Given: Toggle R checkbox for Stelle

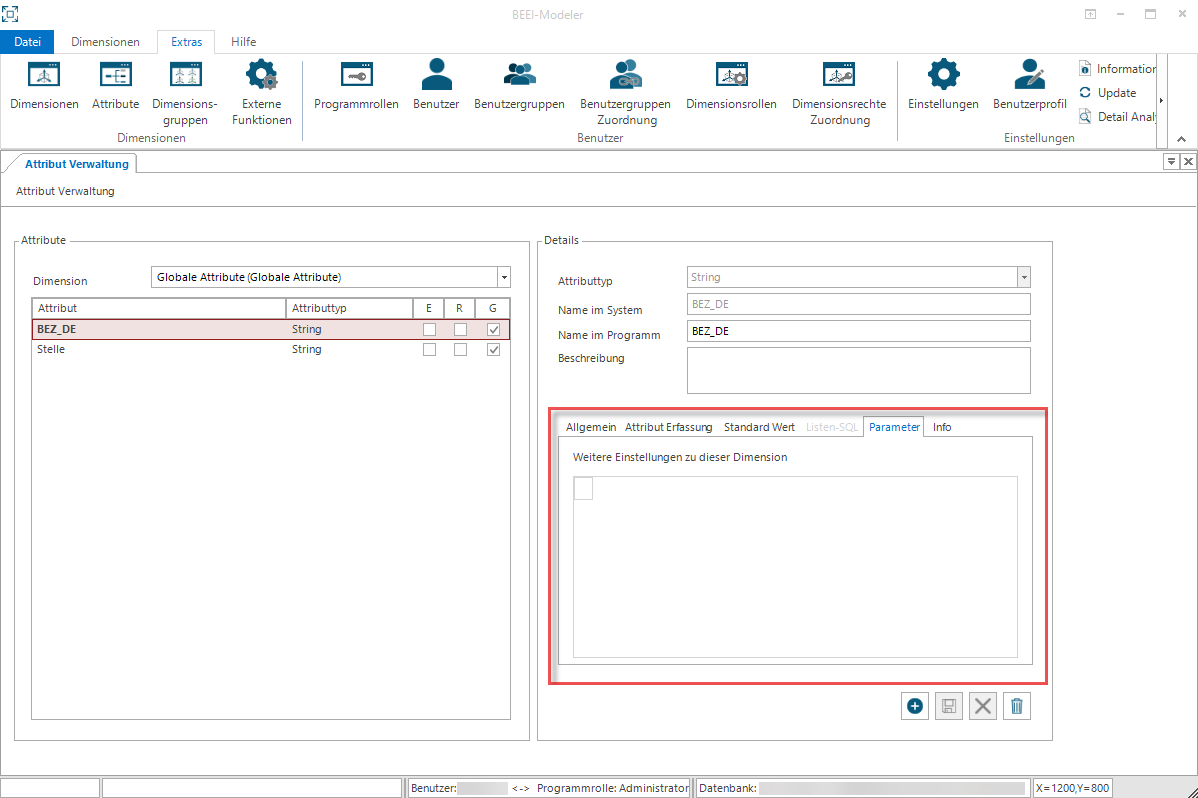Looking at the screenshot, I should (x=460, y=349).
